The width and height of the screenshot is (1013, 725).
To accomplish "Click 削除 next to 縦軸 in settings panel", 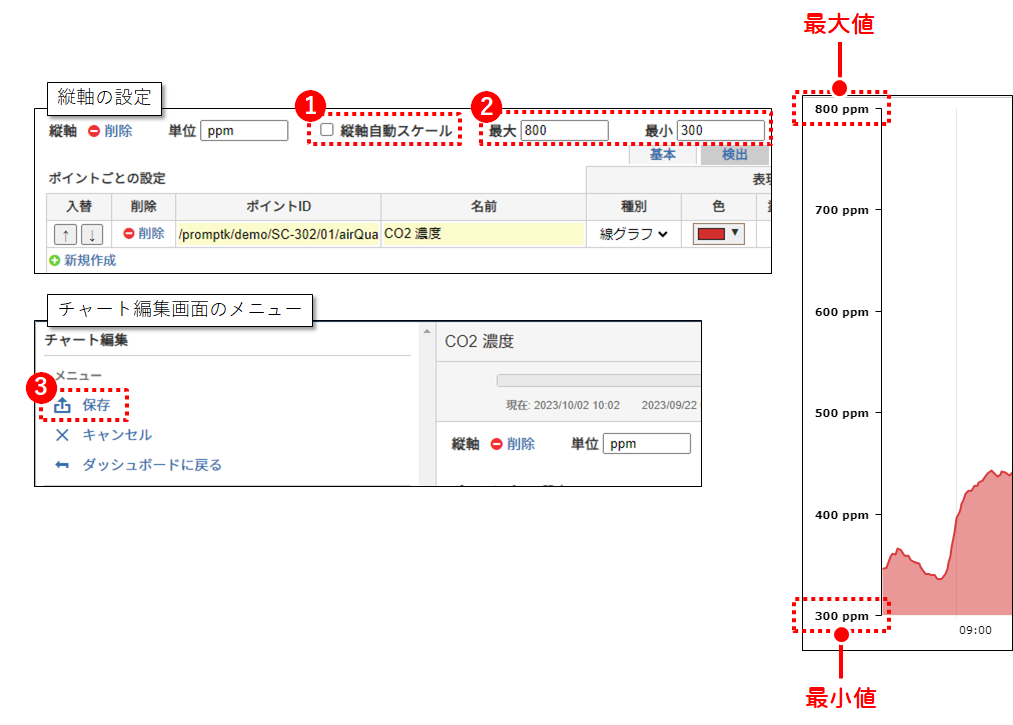I will click(x=118, y=131).
